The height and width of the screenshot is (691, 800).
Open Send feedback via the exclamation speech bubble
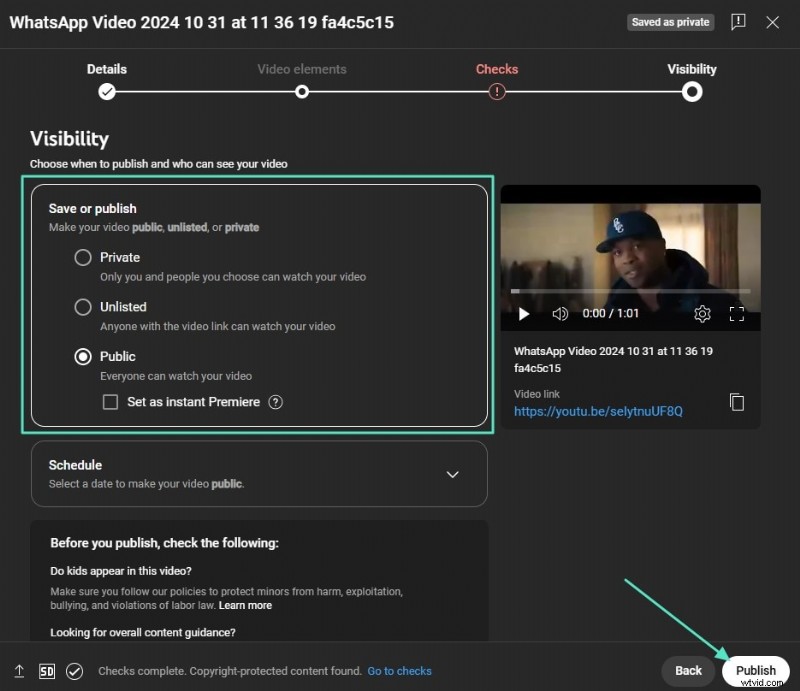coord(738,22)
